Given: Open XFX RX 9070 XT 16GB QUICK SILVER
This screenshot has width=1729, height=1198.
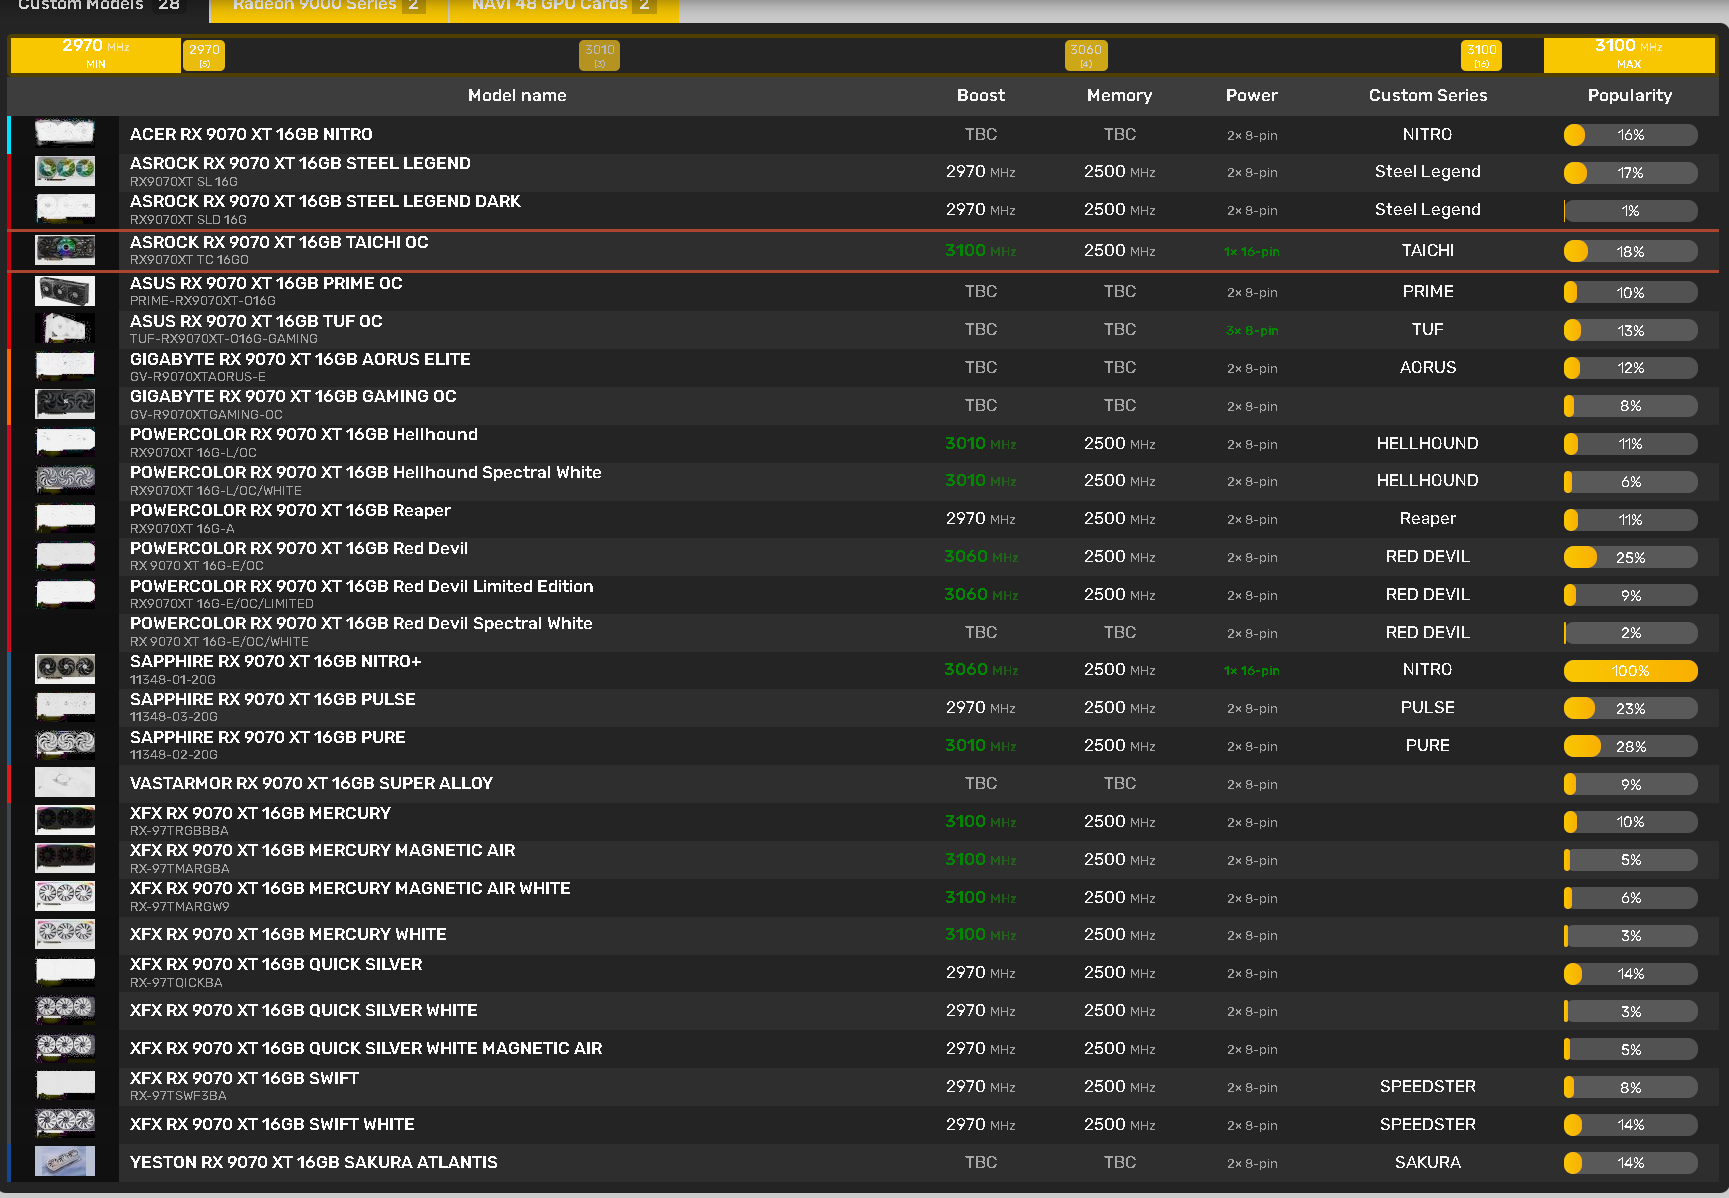Looking at the screenshot, I should [276, 964].
